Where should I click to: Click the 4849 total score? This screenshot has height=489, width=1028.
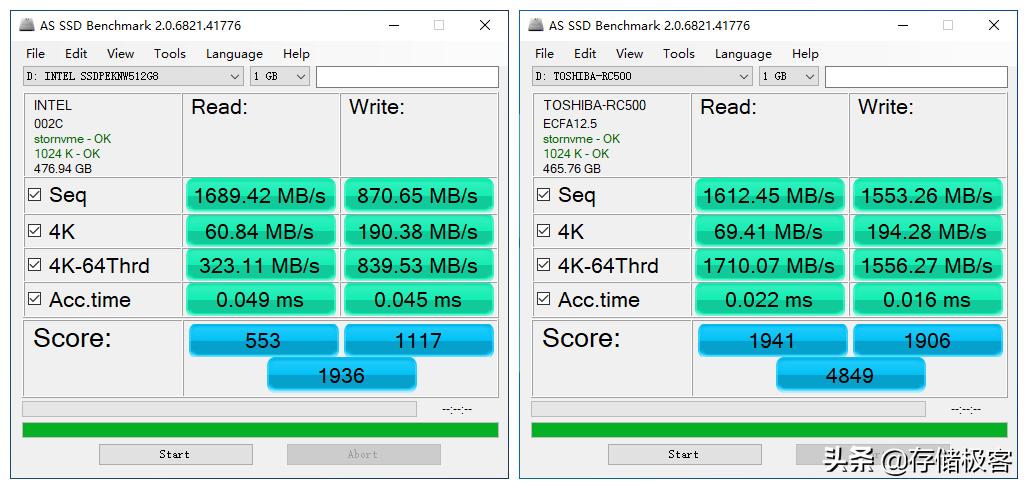pos(850,375)
